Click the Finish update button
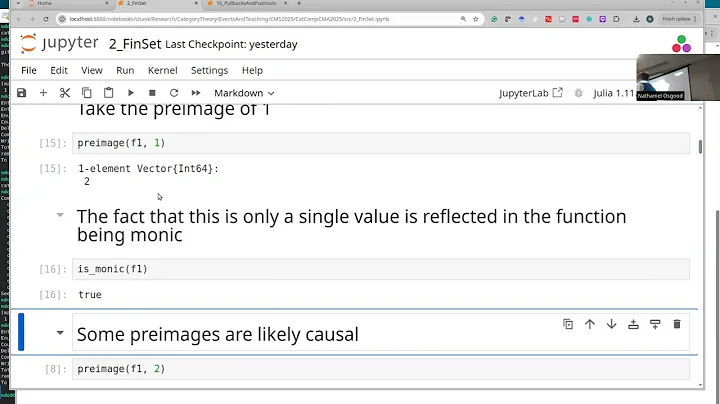 (x=679, y=19)
